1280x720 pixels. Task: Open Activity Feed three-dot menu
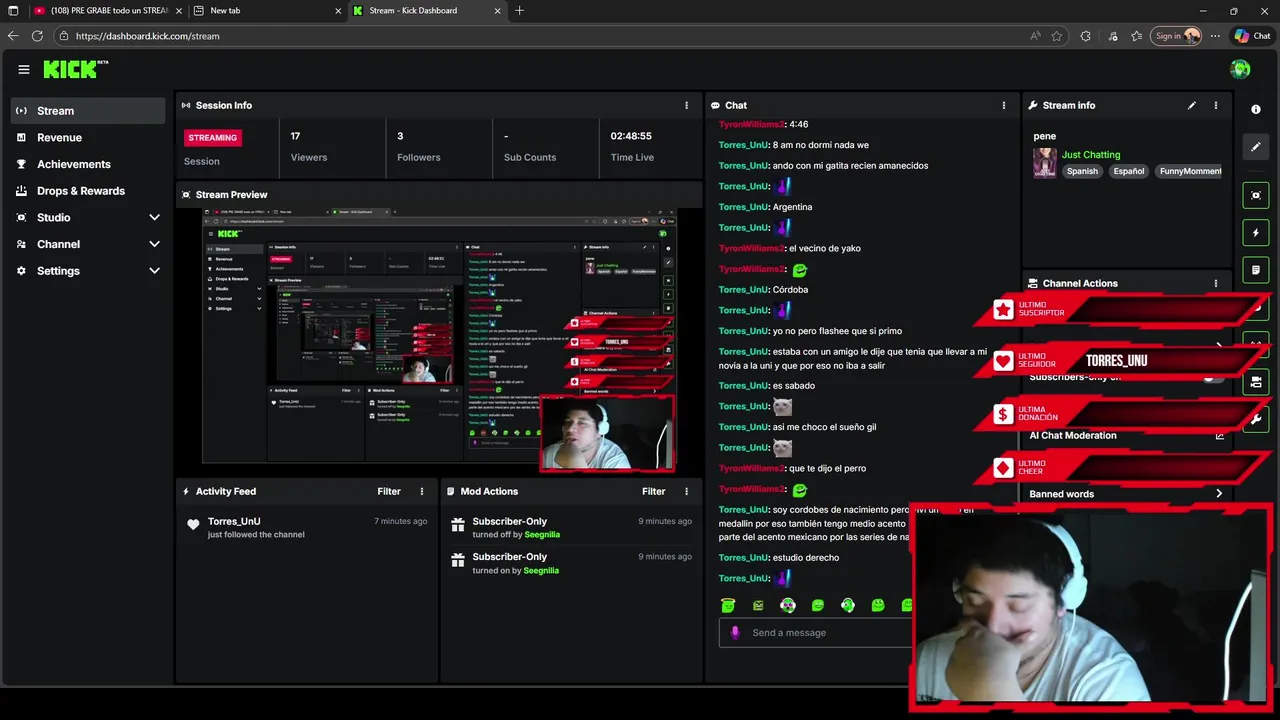click(422, 491)
